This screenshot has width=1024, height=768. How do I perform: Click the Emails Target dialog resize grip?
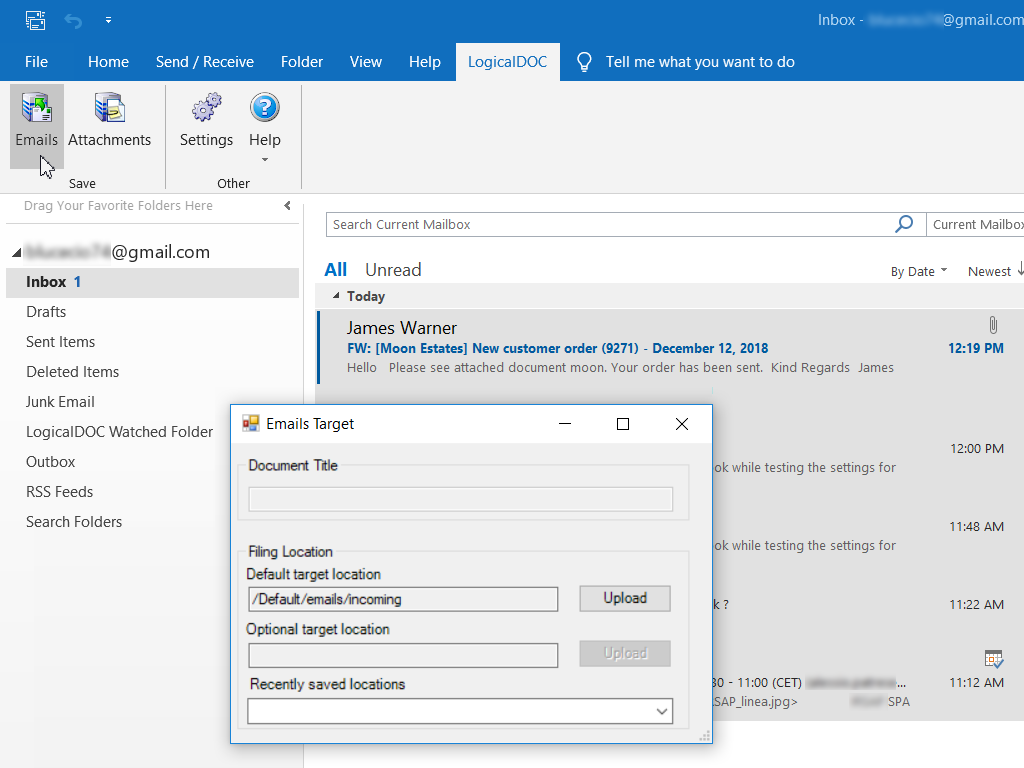(x=705, y=736)
